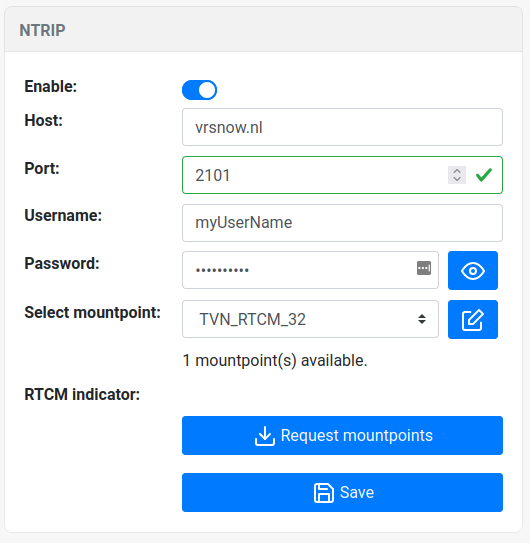Click the mountpoint dropdown arrows
Screen dimensions: 530x543
pyautogui.click(x=422, y=319)
